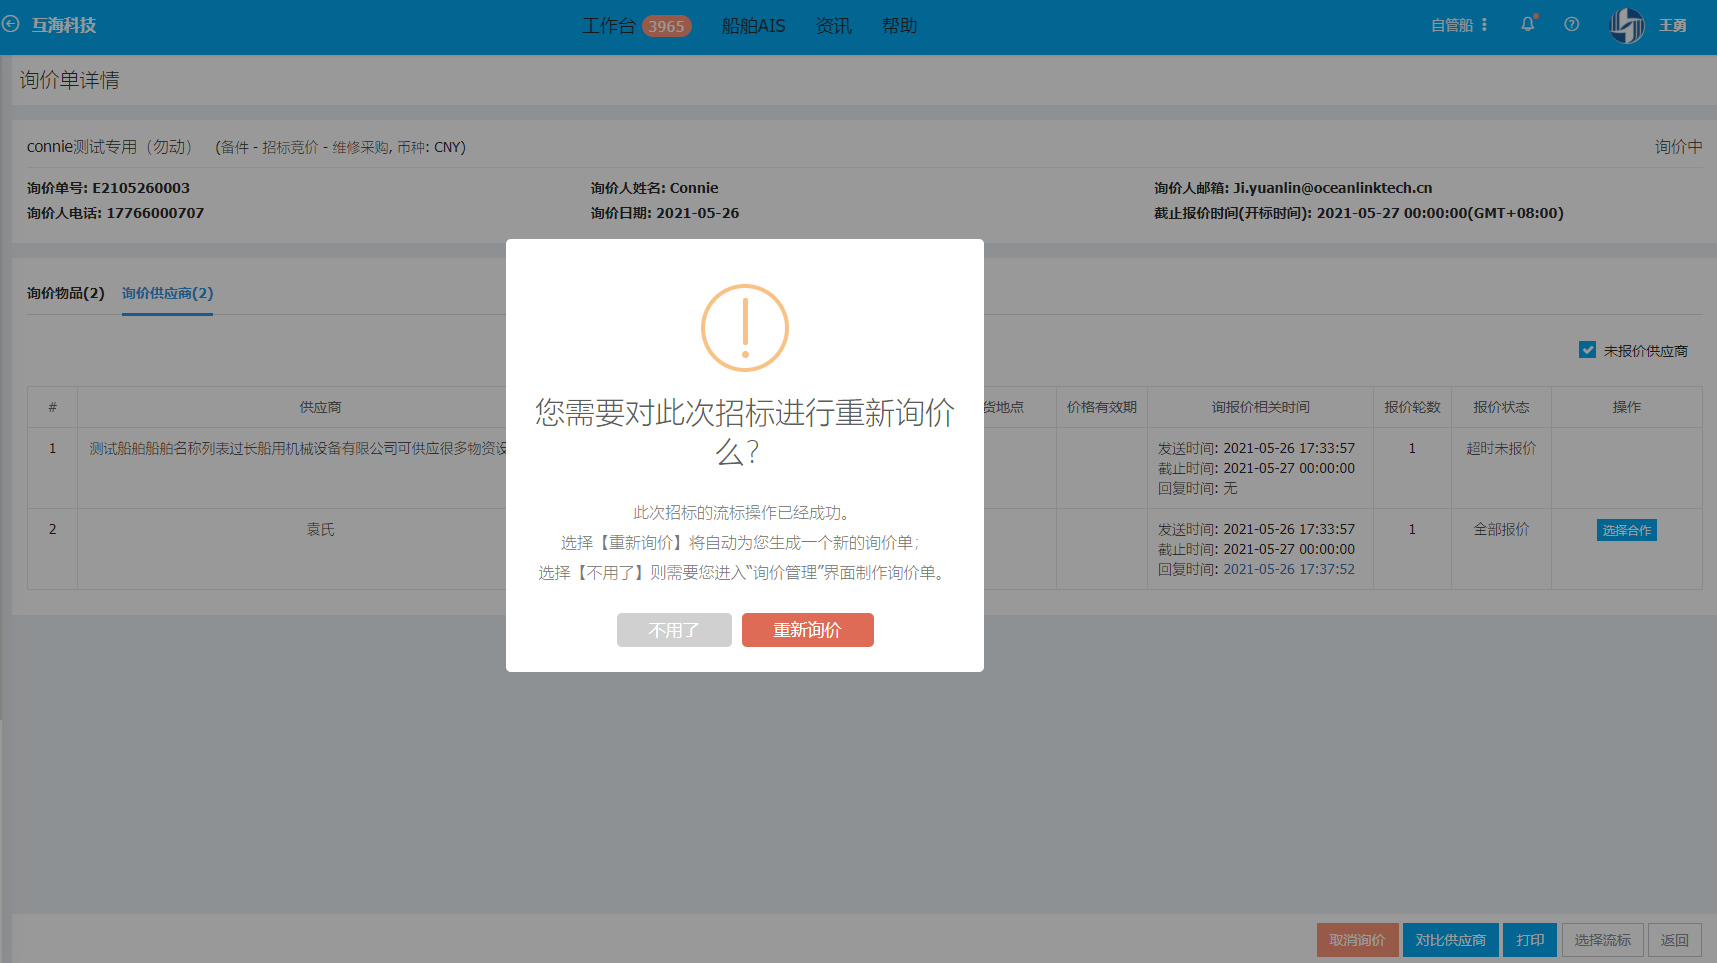Click the 打印 button

(x=1529, y=940)
